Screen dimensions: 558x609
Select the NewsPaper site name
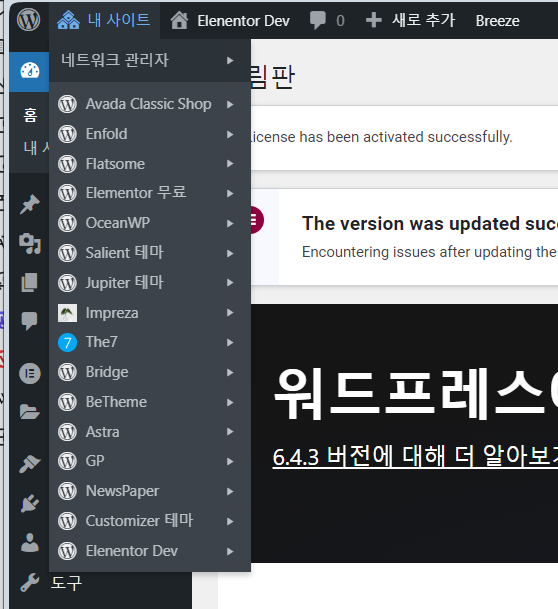tap(122, 491)
